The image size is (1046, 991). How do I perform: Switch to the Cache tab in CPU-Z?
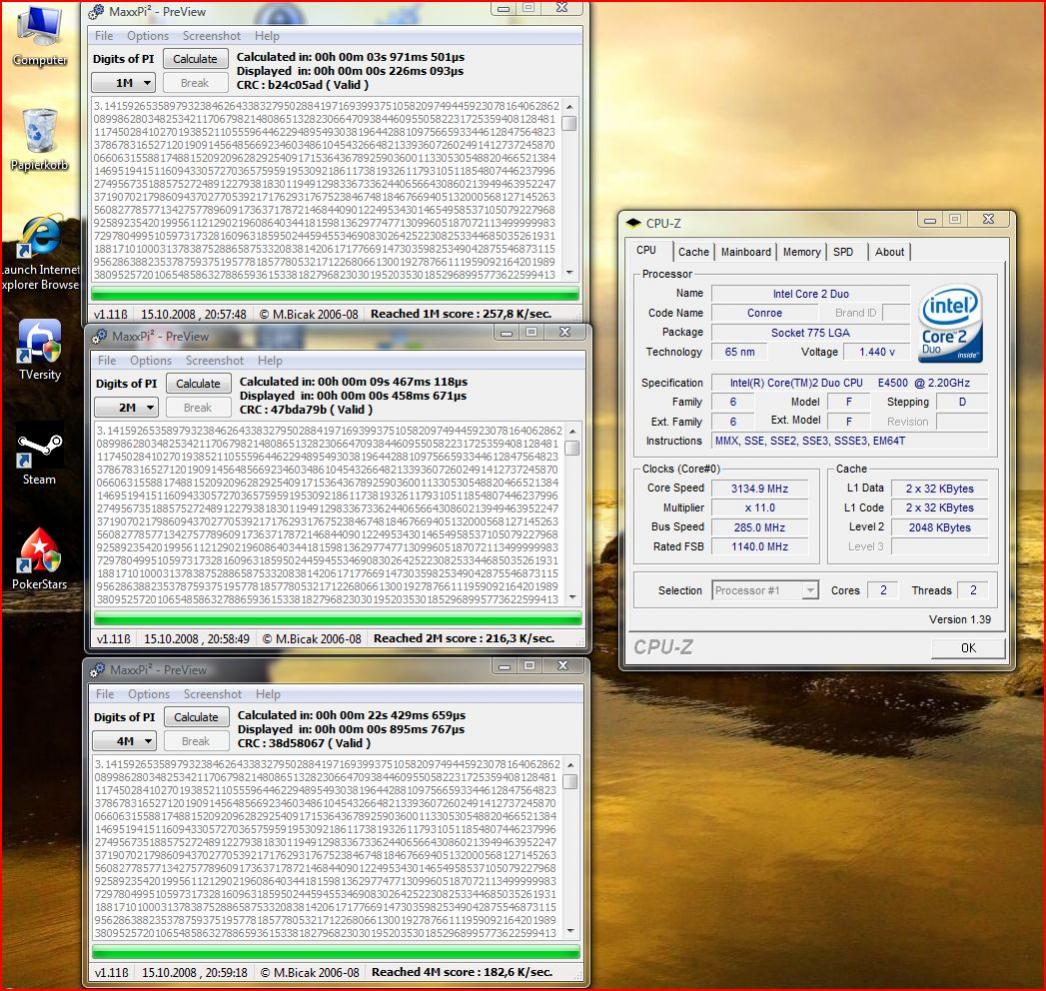click(x=694, y=252)
